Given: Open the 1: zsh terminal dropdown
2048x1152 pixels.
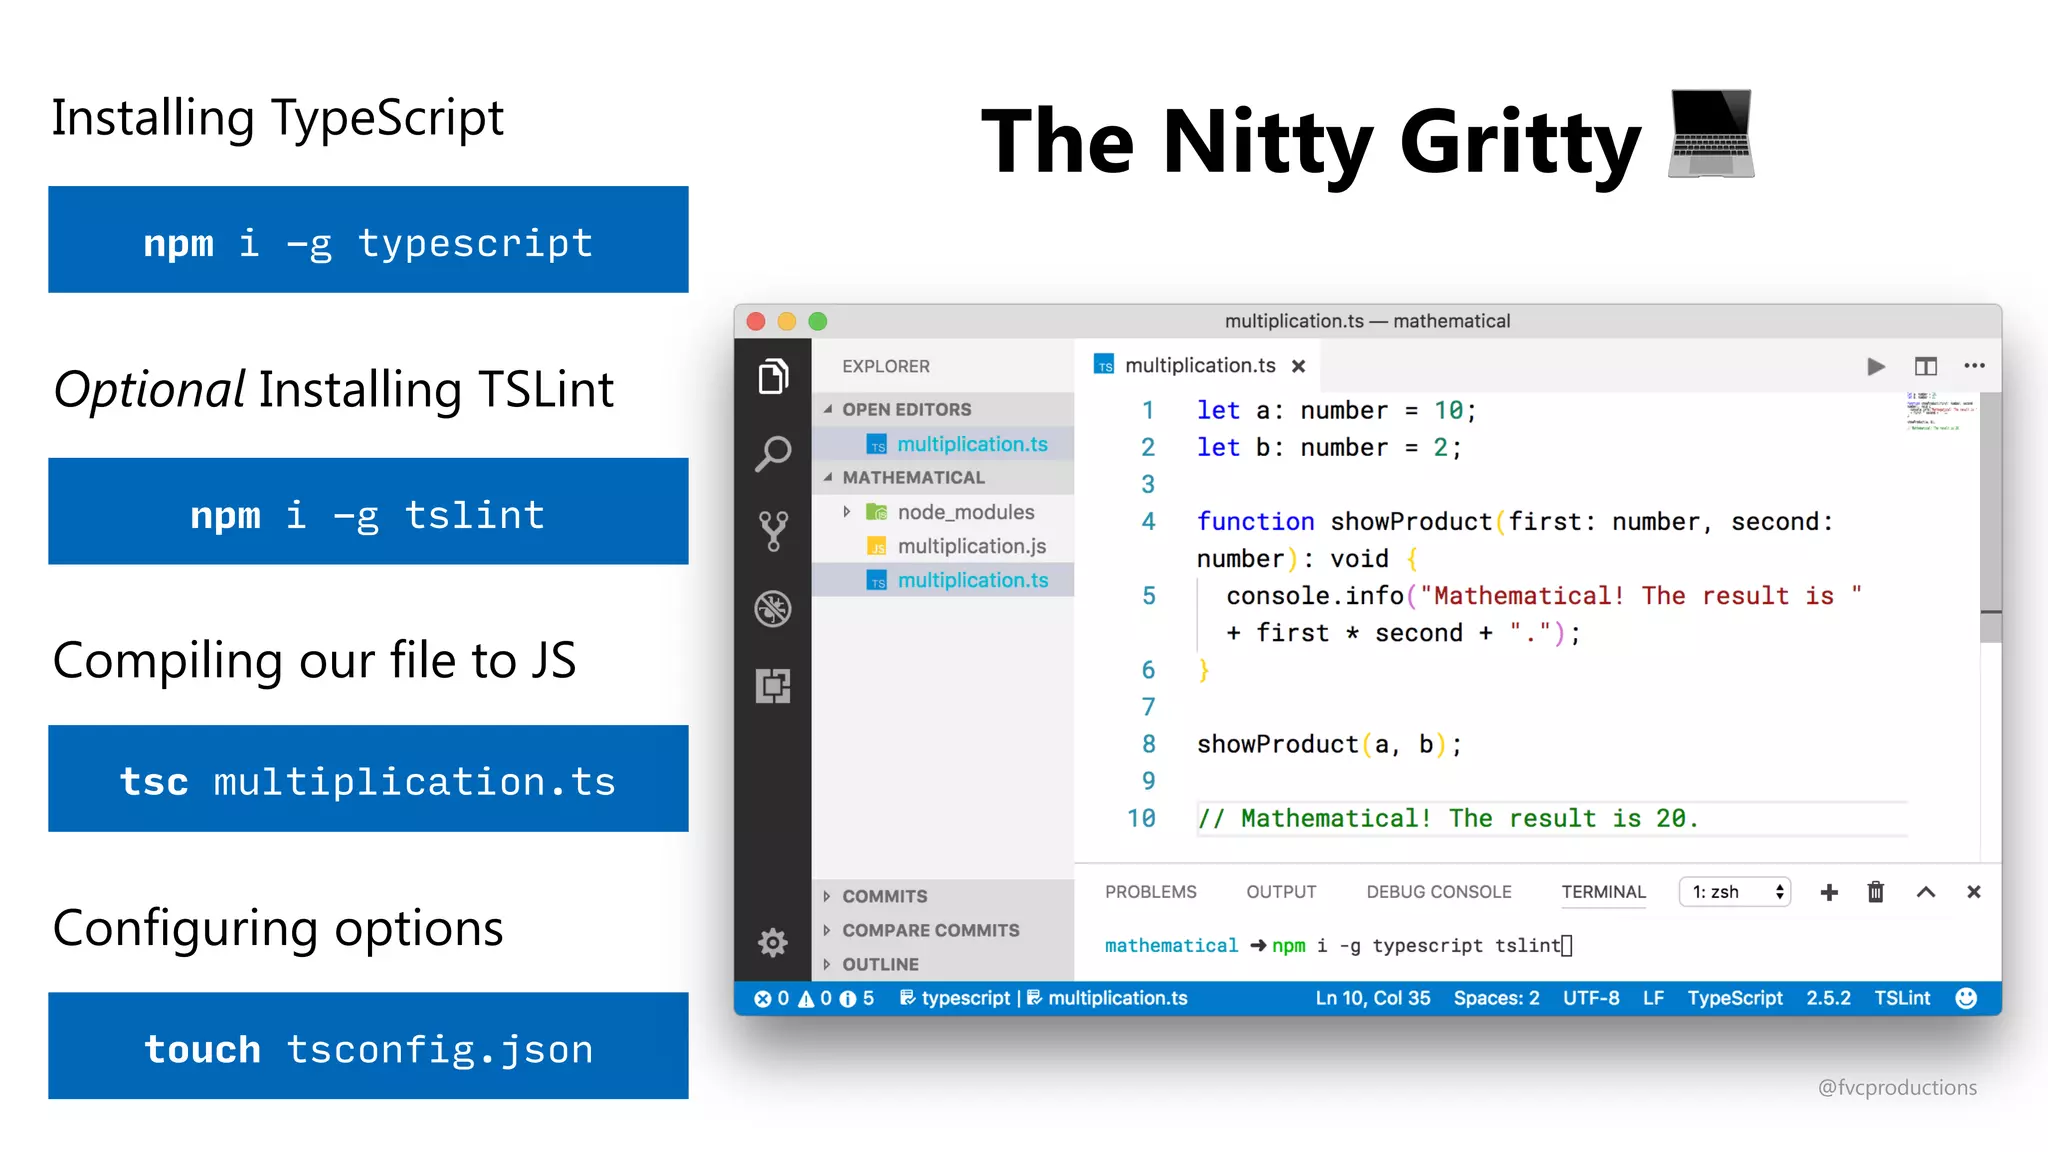Looking at the screenshot, I should click(1735, 892).
